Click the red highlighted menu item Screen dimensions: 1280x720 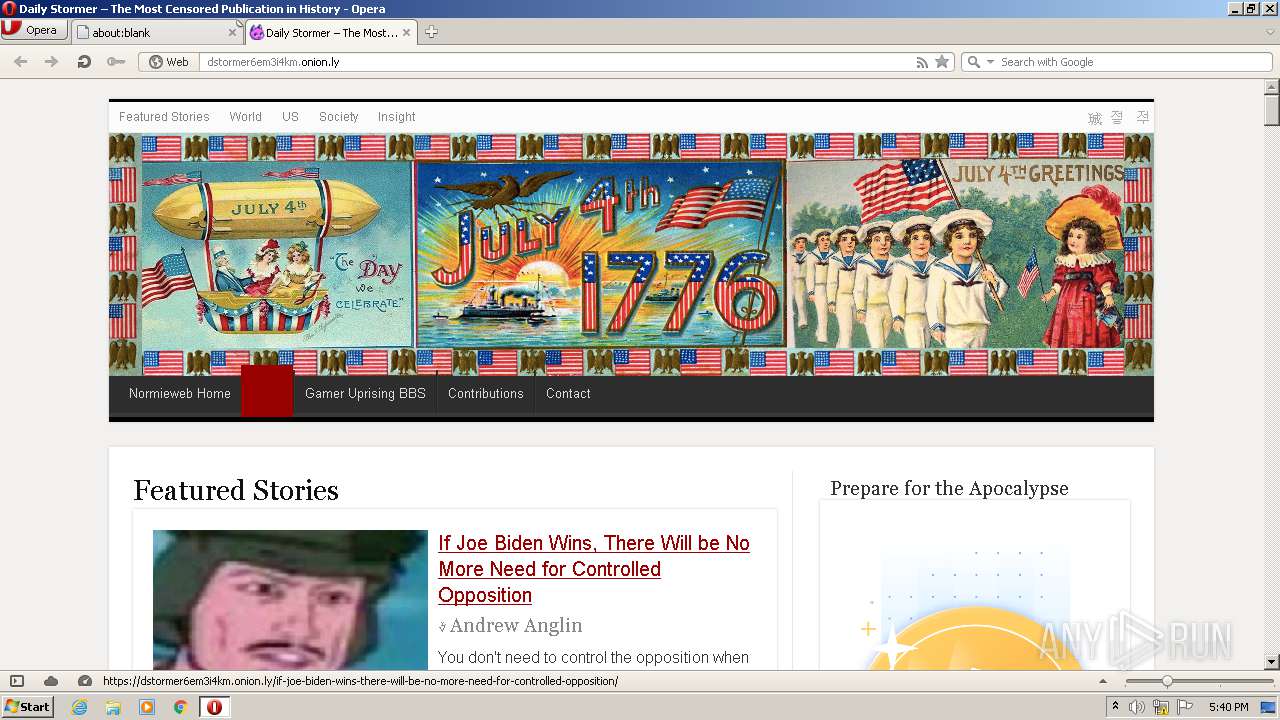[x=267, y=391]
